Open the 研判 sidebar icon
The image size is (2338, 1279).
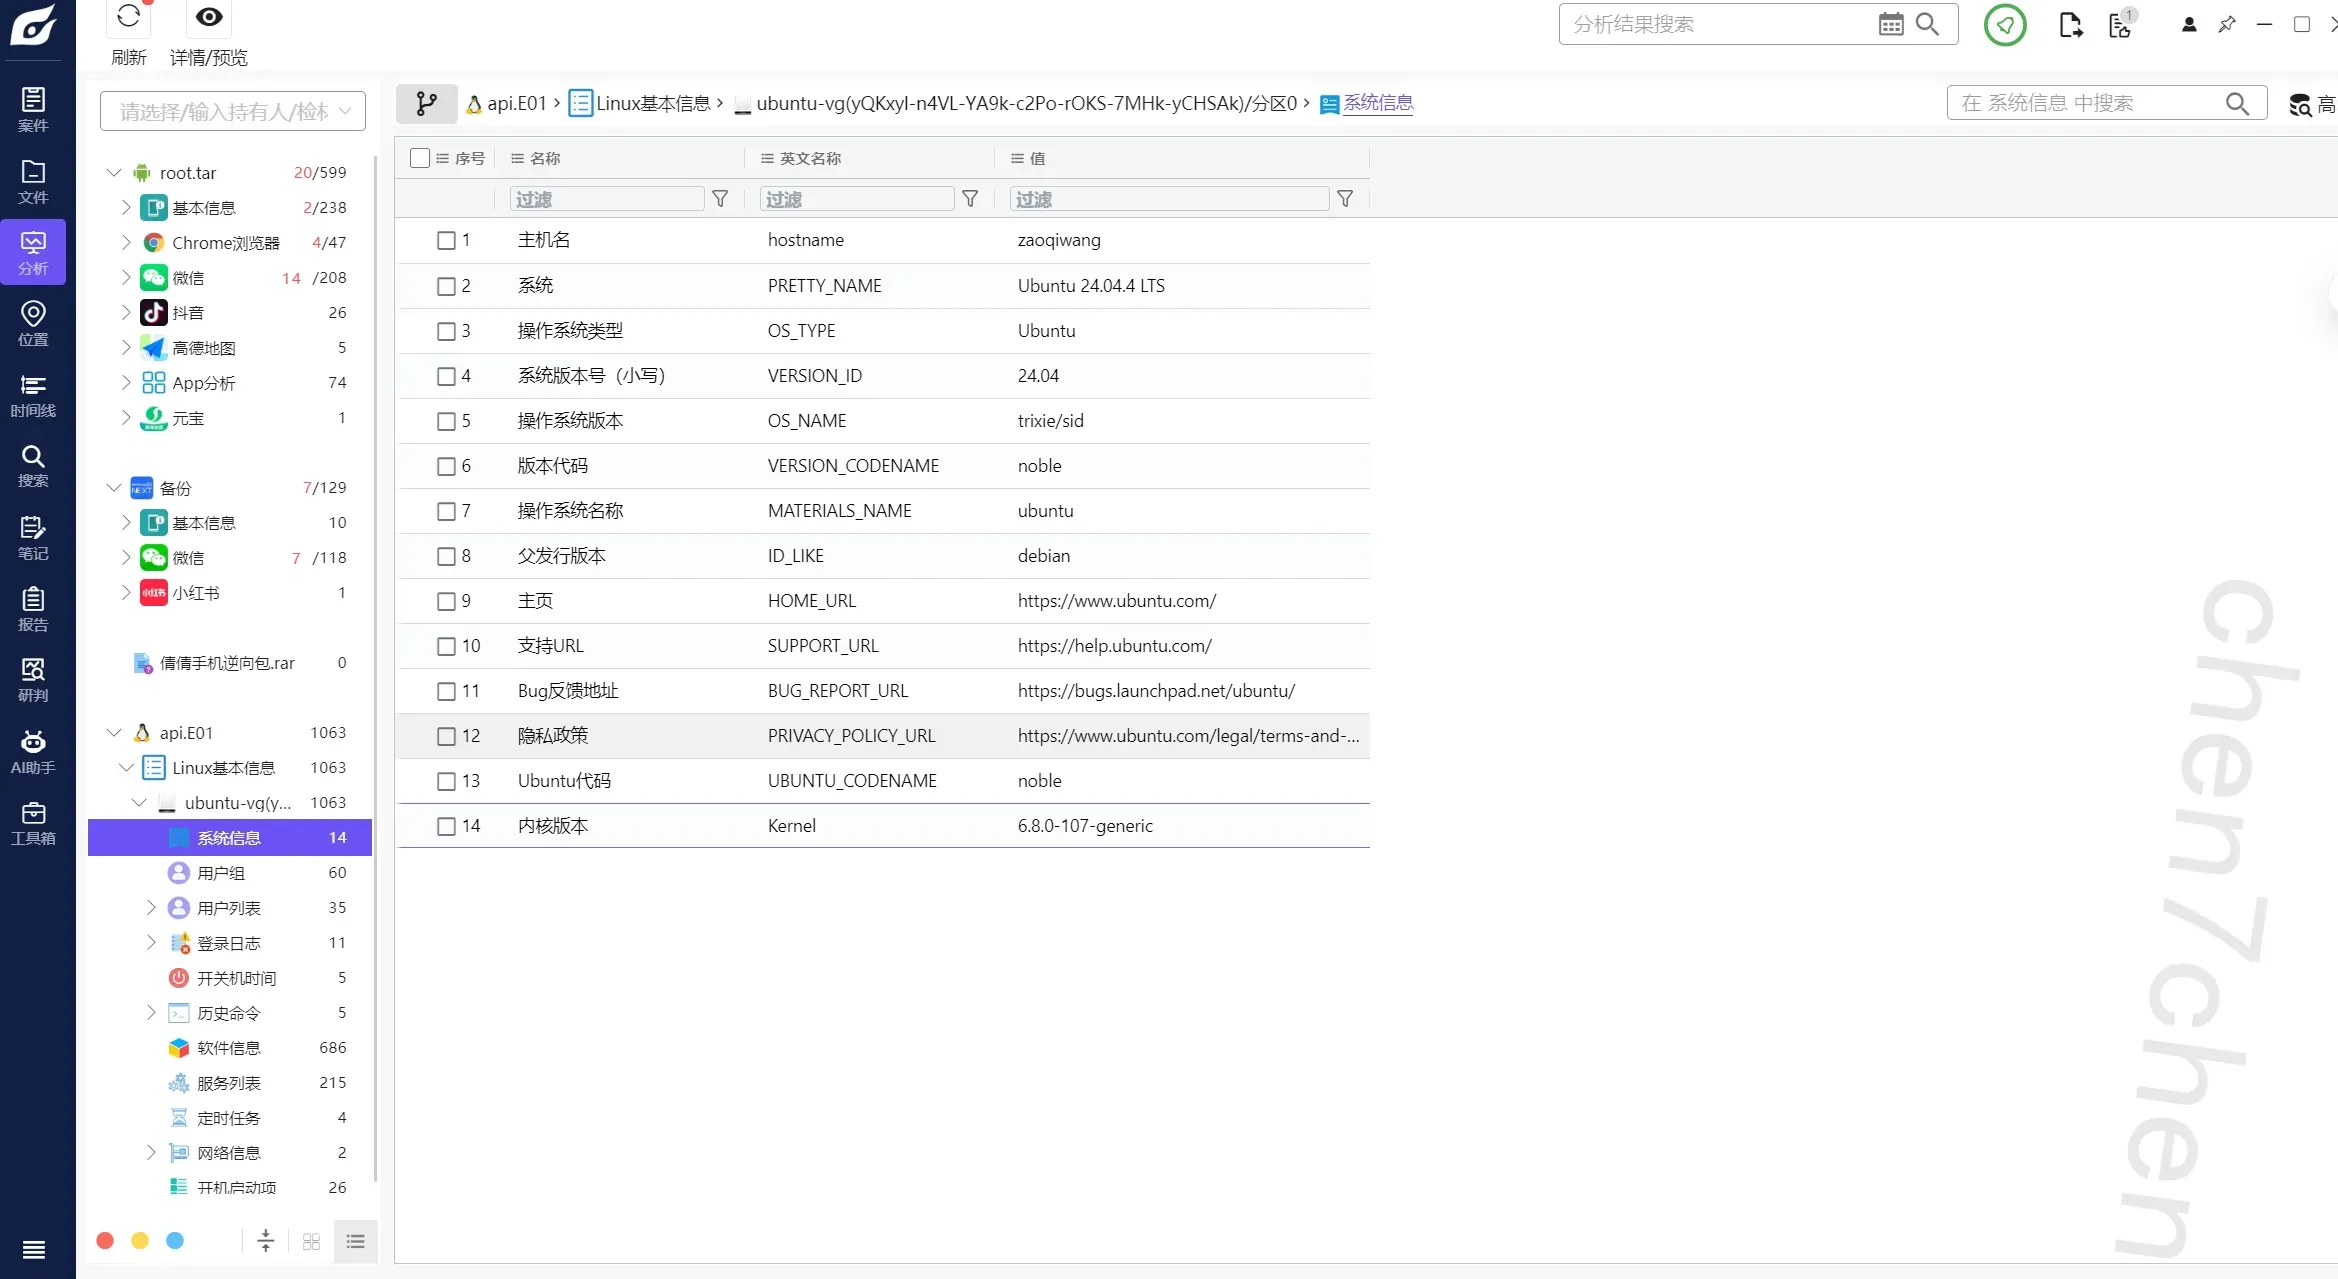(33, 679)
